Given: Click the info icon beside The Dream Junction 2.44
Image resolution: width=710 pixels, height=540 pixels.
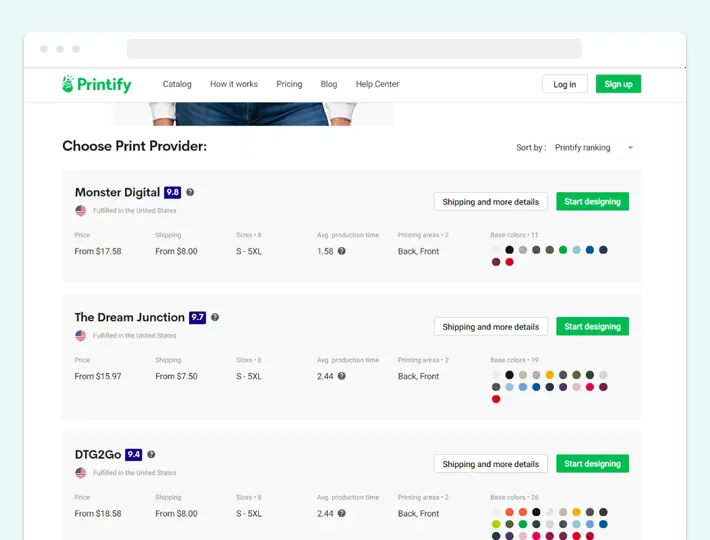Looking at the screenshot, I should click(x=342, y=376).
